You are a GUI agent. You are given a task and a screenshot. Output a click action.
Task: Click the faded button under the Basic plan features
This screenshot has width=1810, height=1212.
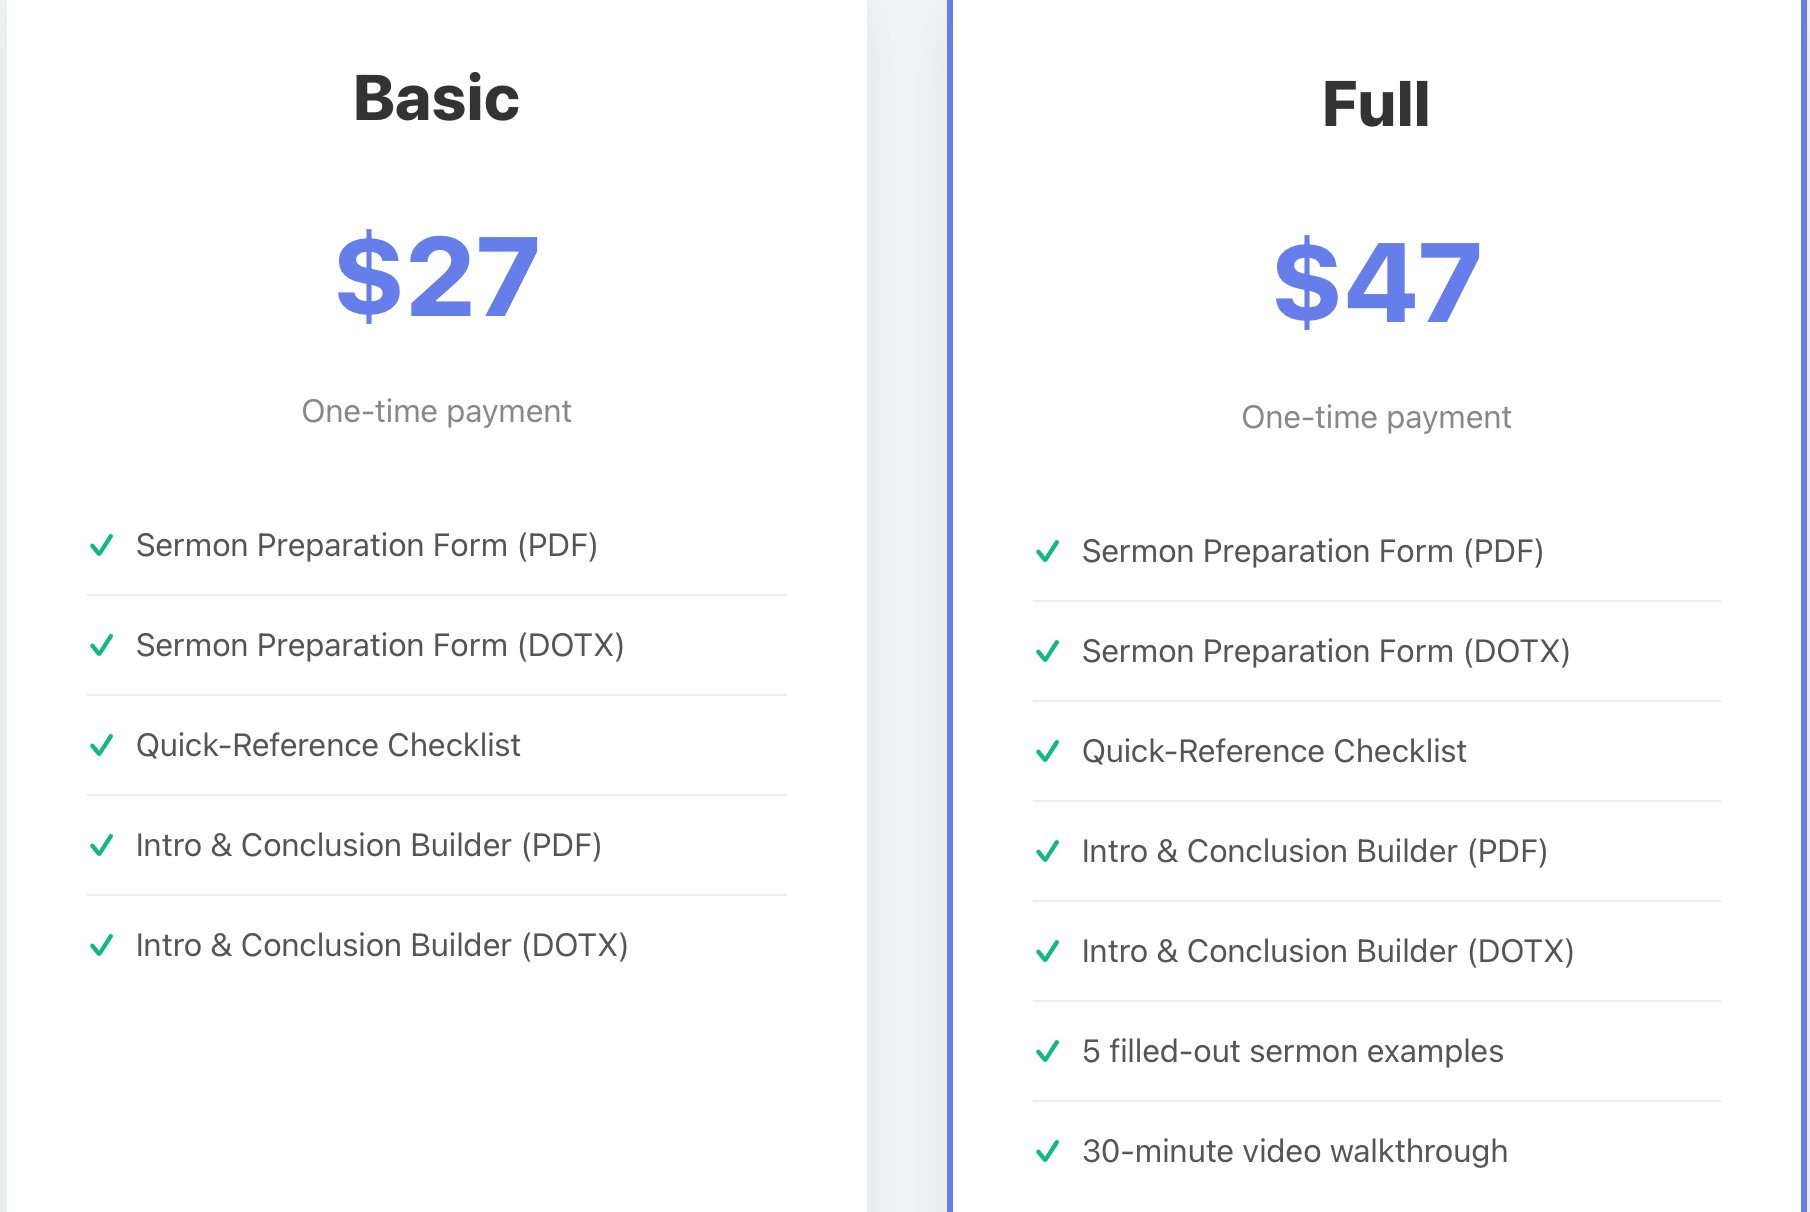[x=436, y=1135]
